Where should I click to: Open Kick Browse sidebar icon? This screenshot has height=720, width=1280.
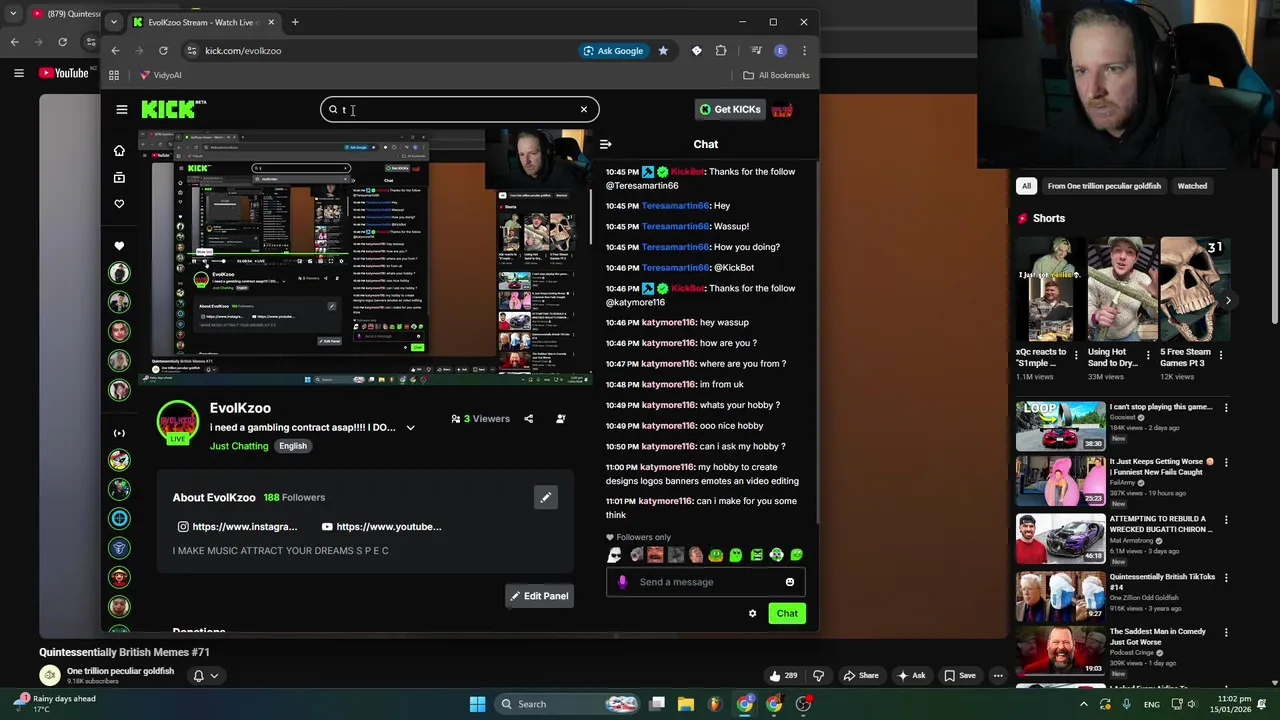pos(119,178)
